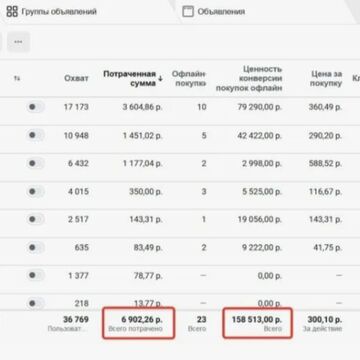This screenshot has width=360, height=360.
Task: Select the 83,49 р. spent cell
Action: coord(147,248)
